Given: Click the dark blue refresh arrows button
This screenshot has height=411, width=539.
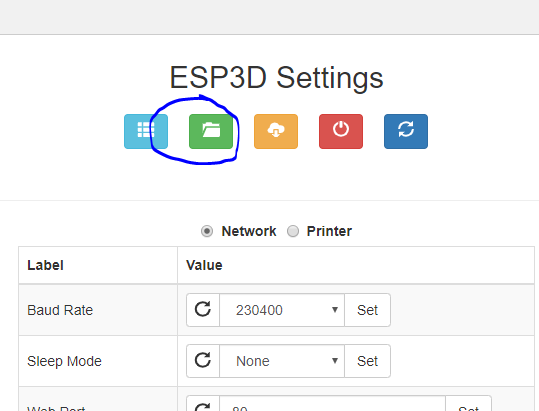Looking at the screenshot, I should pos(406,131).
